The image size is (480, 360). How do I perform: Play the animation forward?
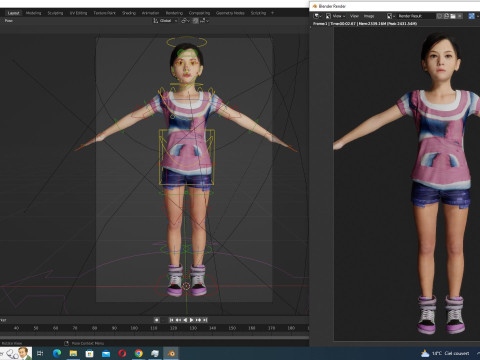click(x=191, y=320)
